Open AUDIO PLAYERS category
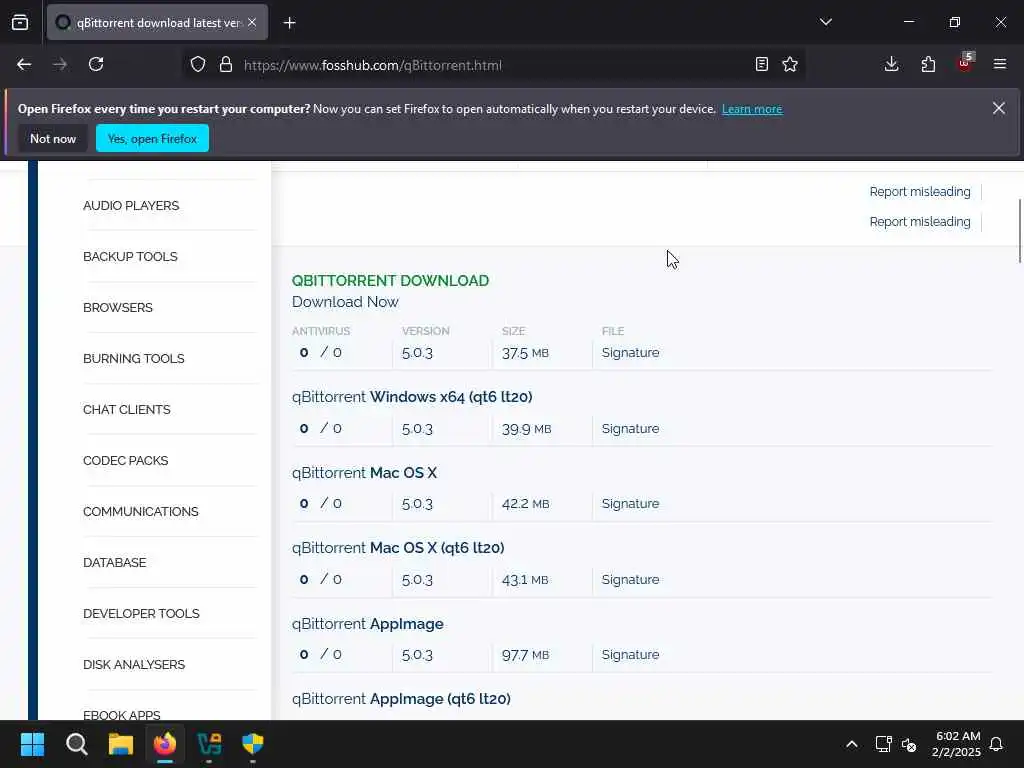Screen dimensions: 1024x768 (131, 206)
